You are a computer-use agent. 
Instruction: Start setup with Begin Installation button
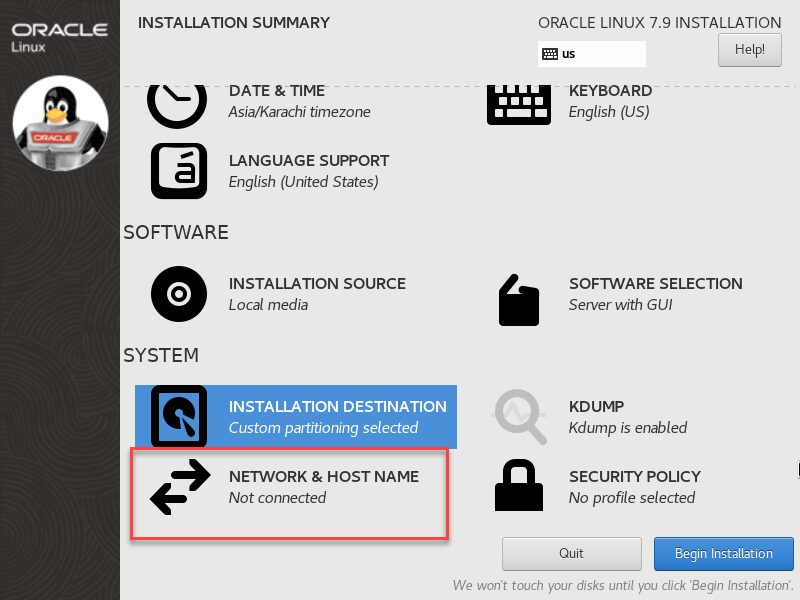pos(723,554)
